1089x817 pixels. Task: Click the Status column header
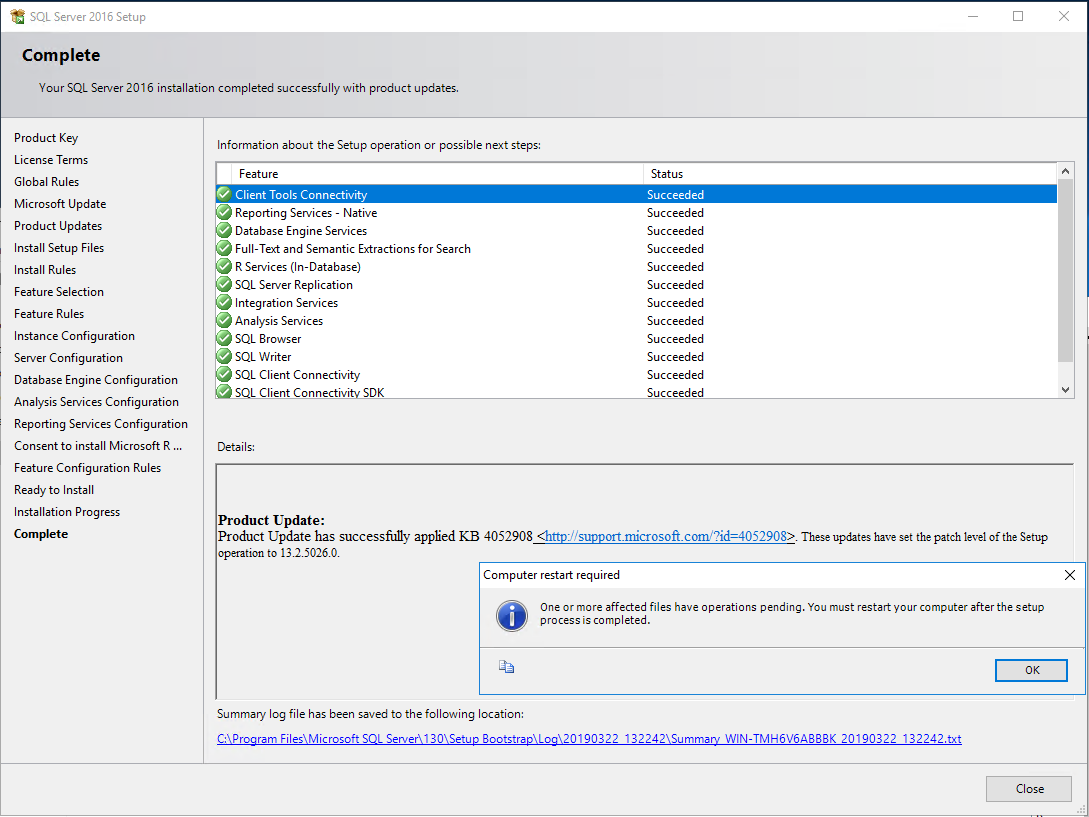(x=850, y=174)
